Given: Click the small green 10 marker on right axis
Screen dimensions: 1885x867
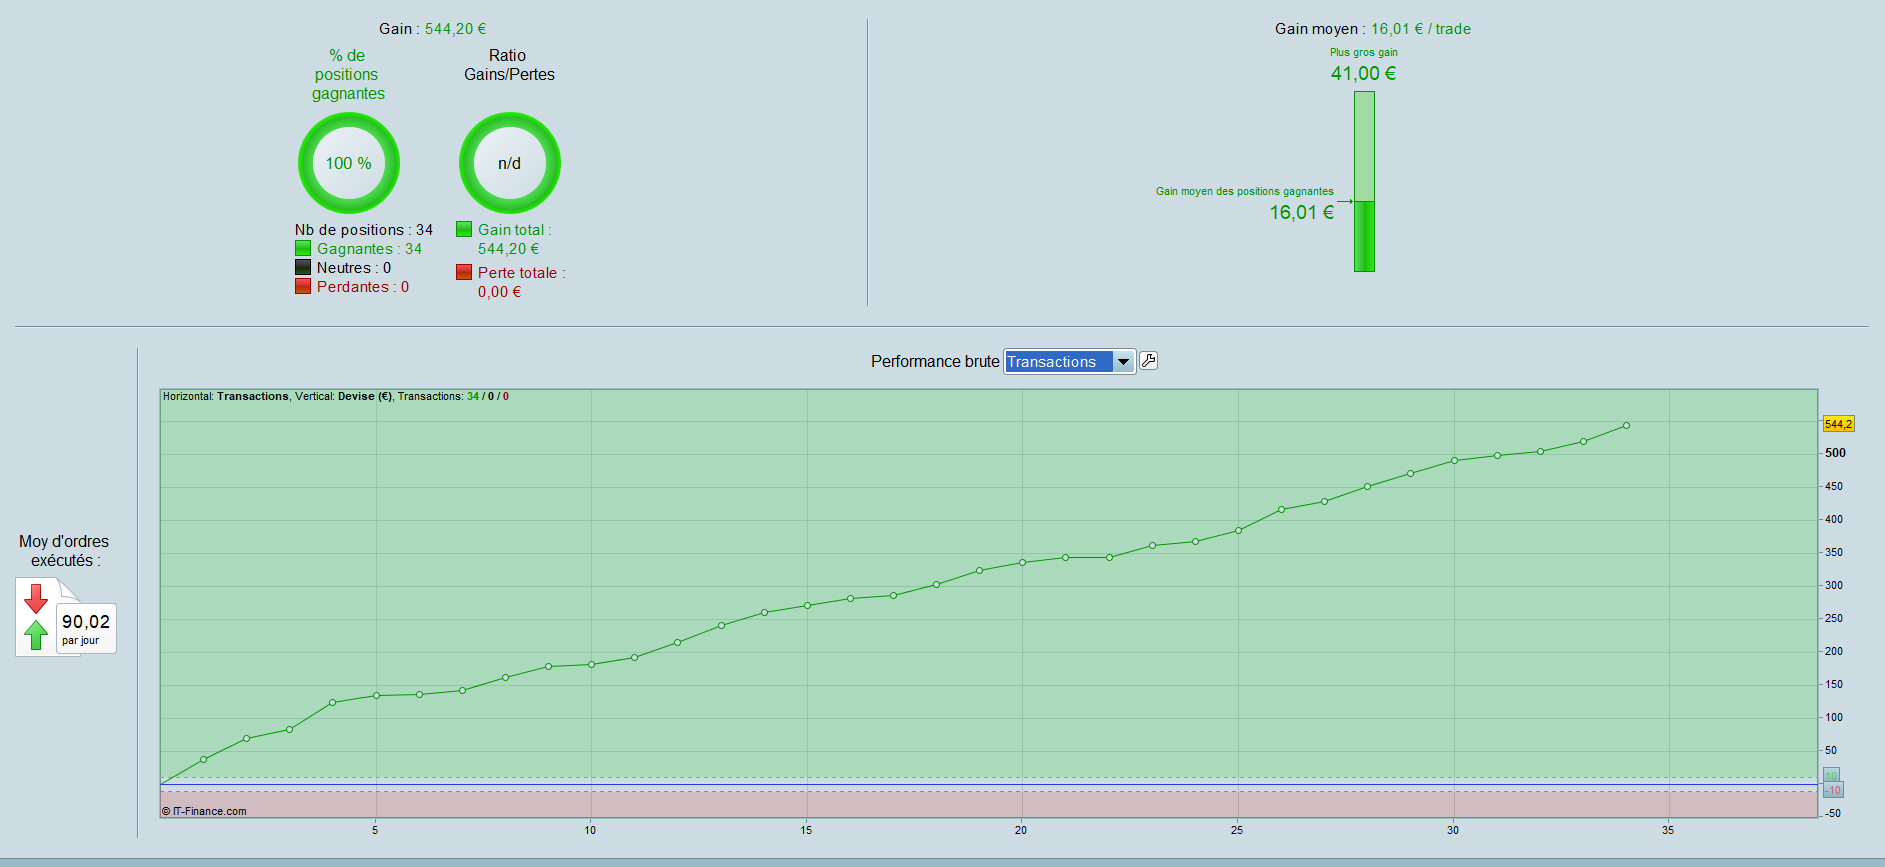Looking at the screenshot, I should point(1831,775).
